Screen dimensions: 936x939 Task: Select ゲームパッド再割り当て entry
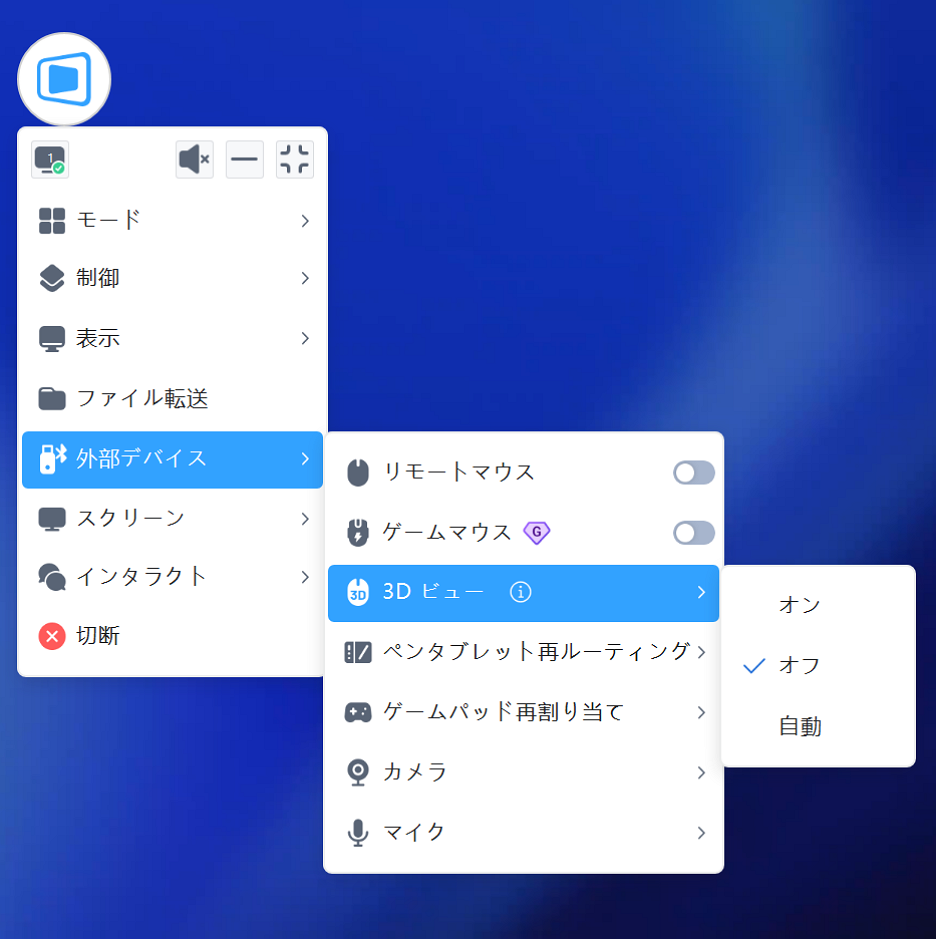tap(503, 713)
